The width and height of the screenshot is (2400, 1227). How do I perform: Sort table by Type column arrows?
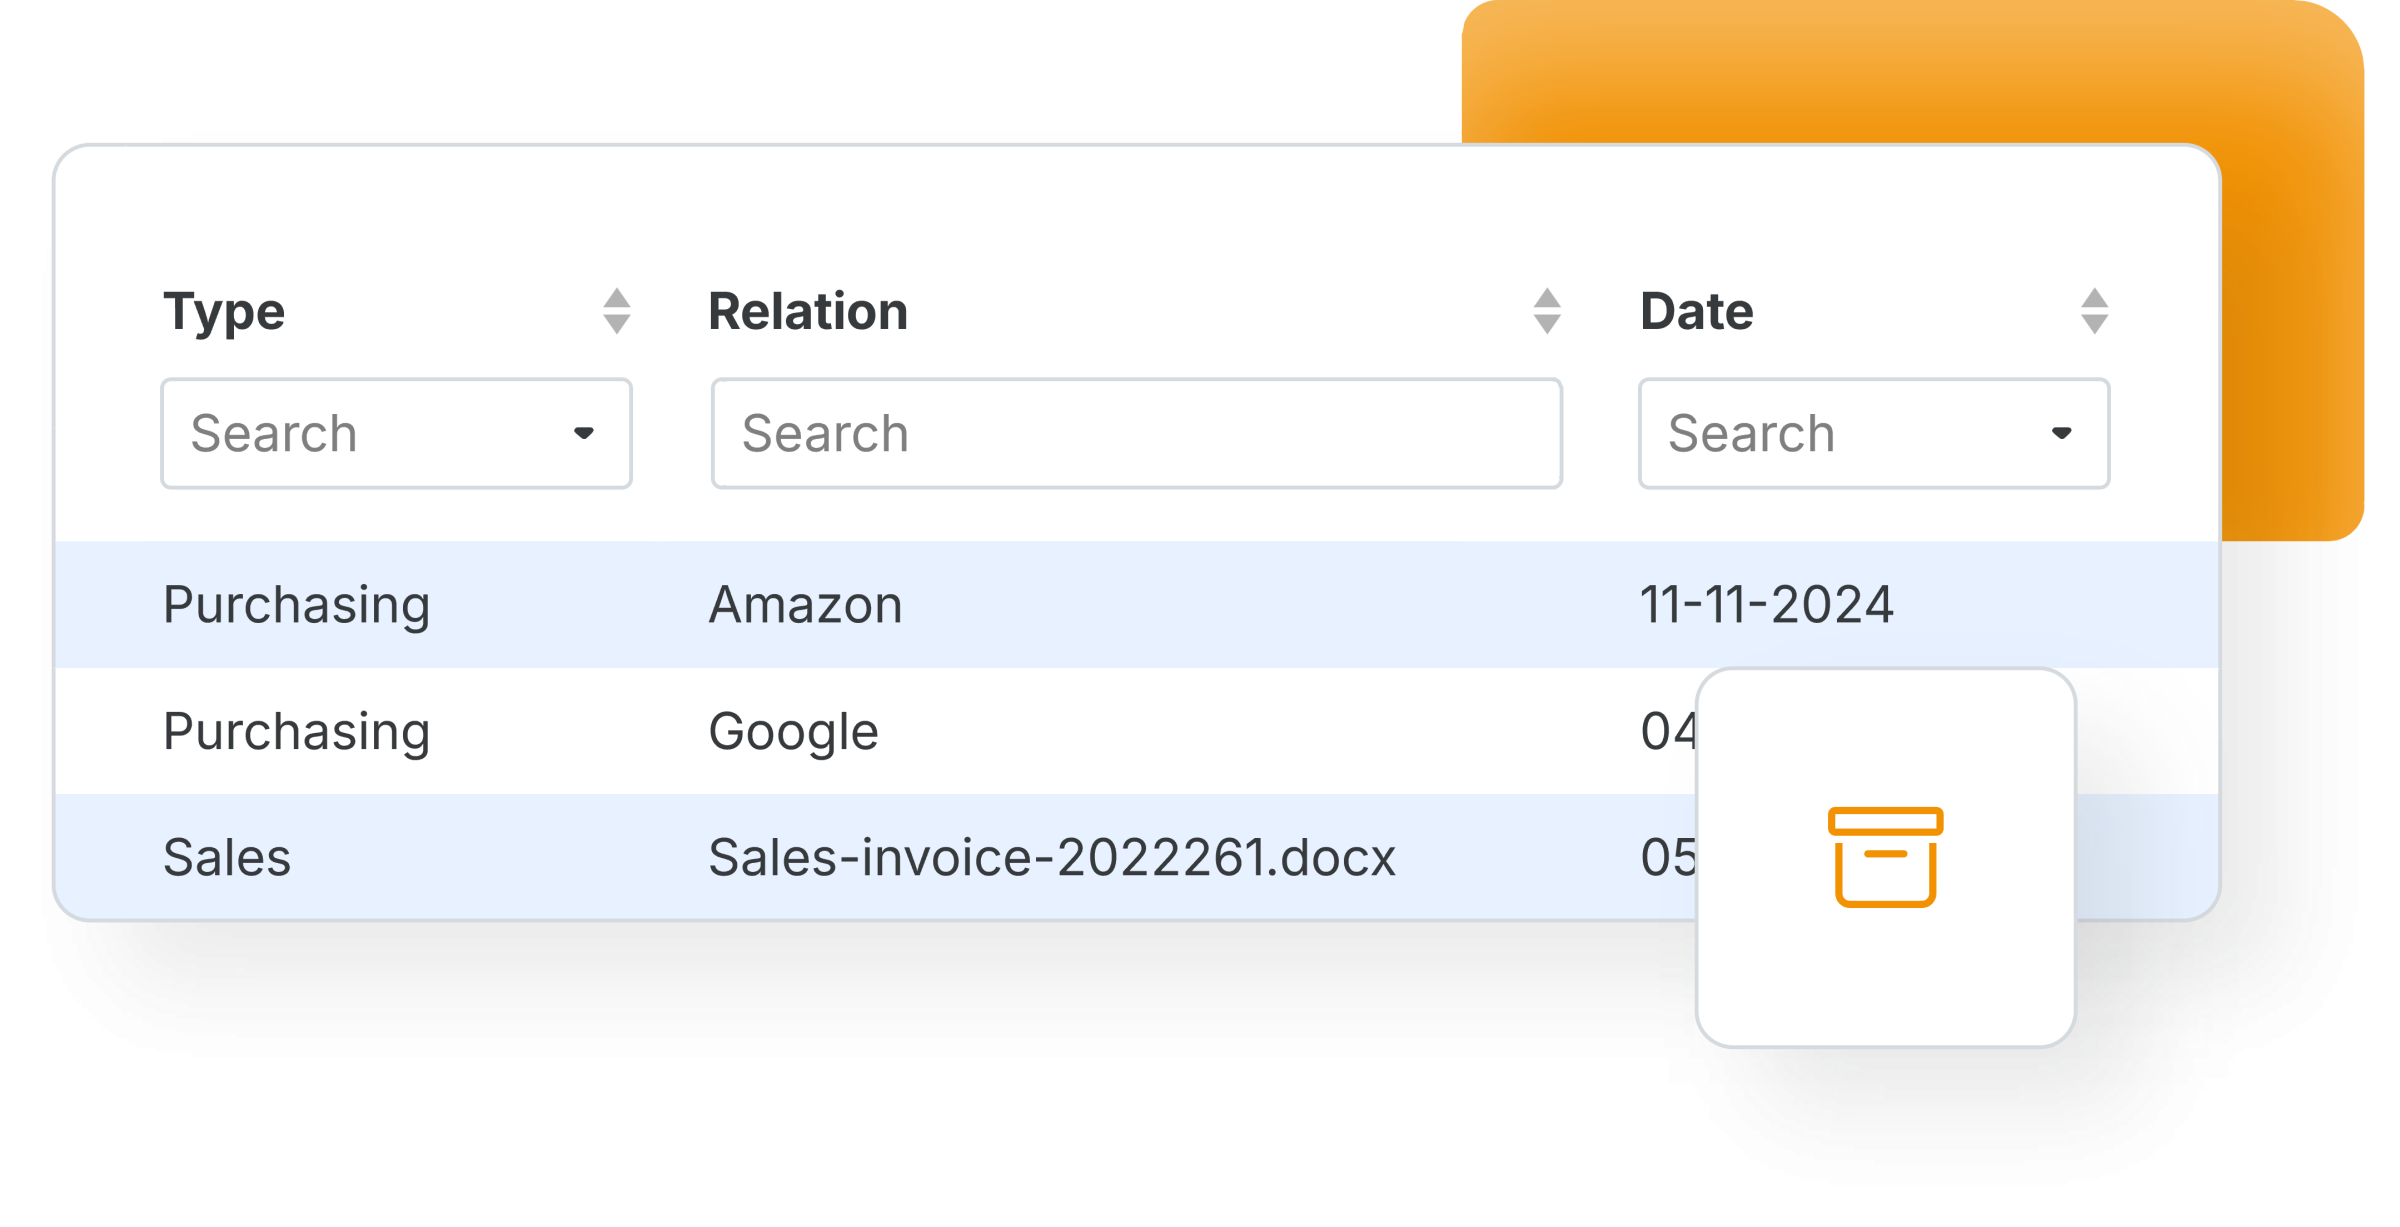[x=617, y=311]
